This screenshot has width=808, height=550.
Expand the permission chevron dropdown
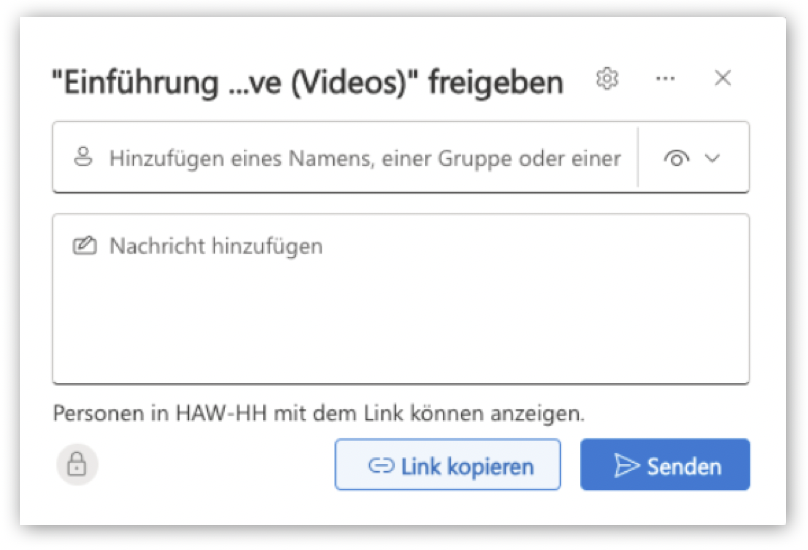pos(712,158)
